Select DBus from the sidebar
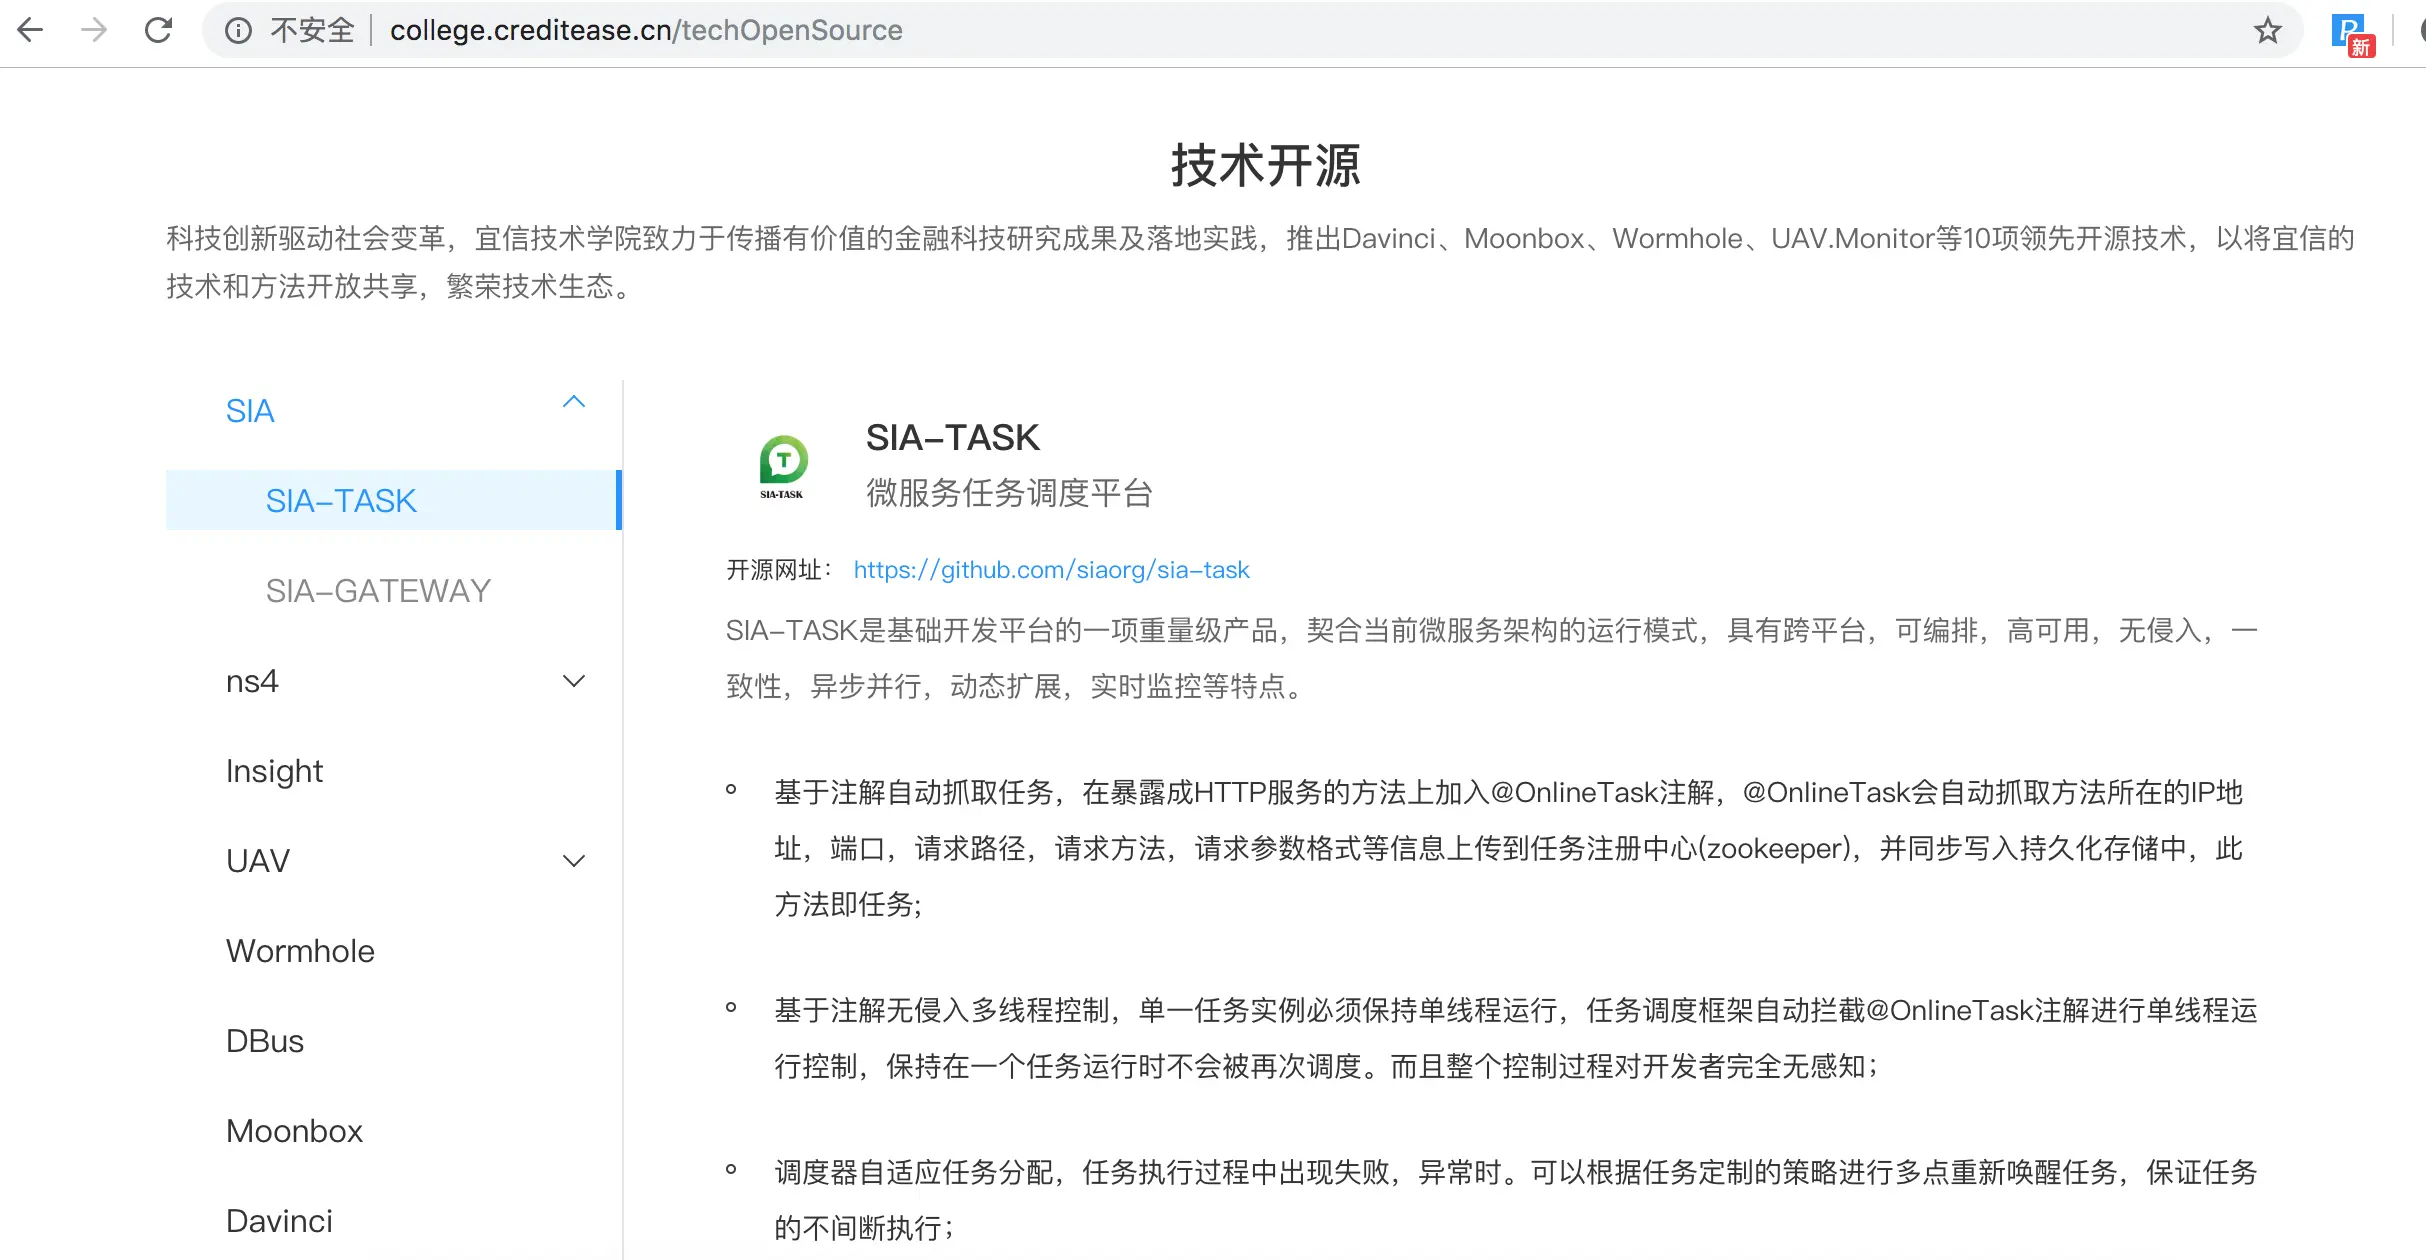 pyautogui.click(x=265, y=1041)
